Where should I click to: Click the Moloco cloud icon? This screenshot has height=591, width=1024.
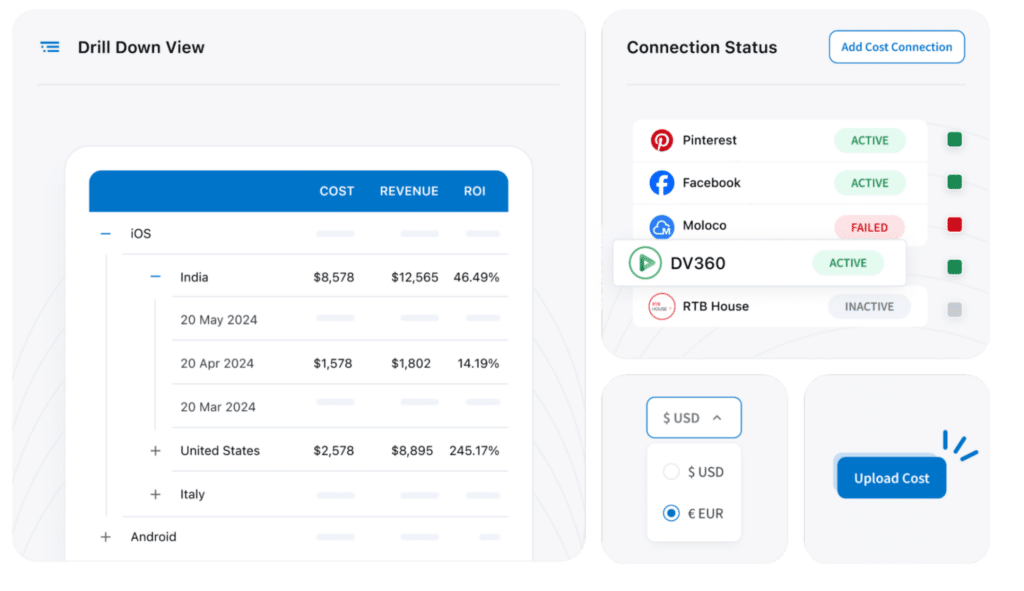(x=661, y=226)
